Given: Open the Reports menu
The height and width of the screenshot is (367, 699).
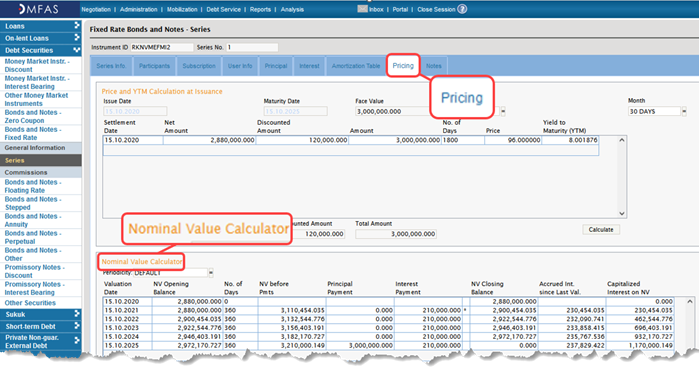Looking at the screenshot, I should pyautogui.click(x=260, y=9).
